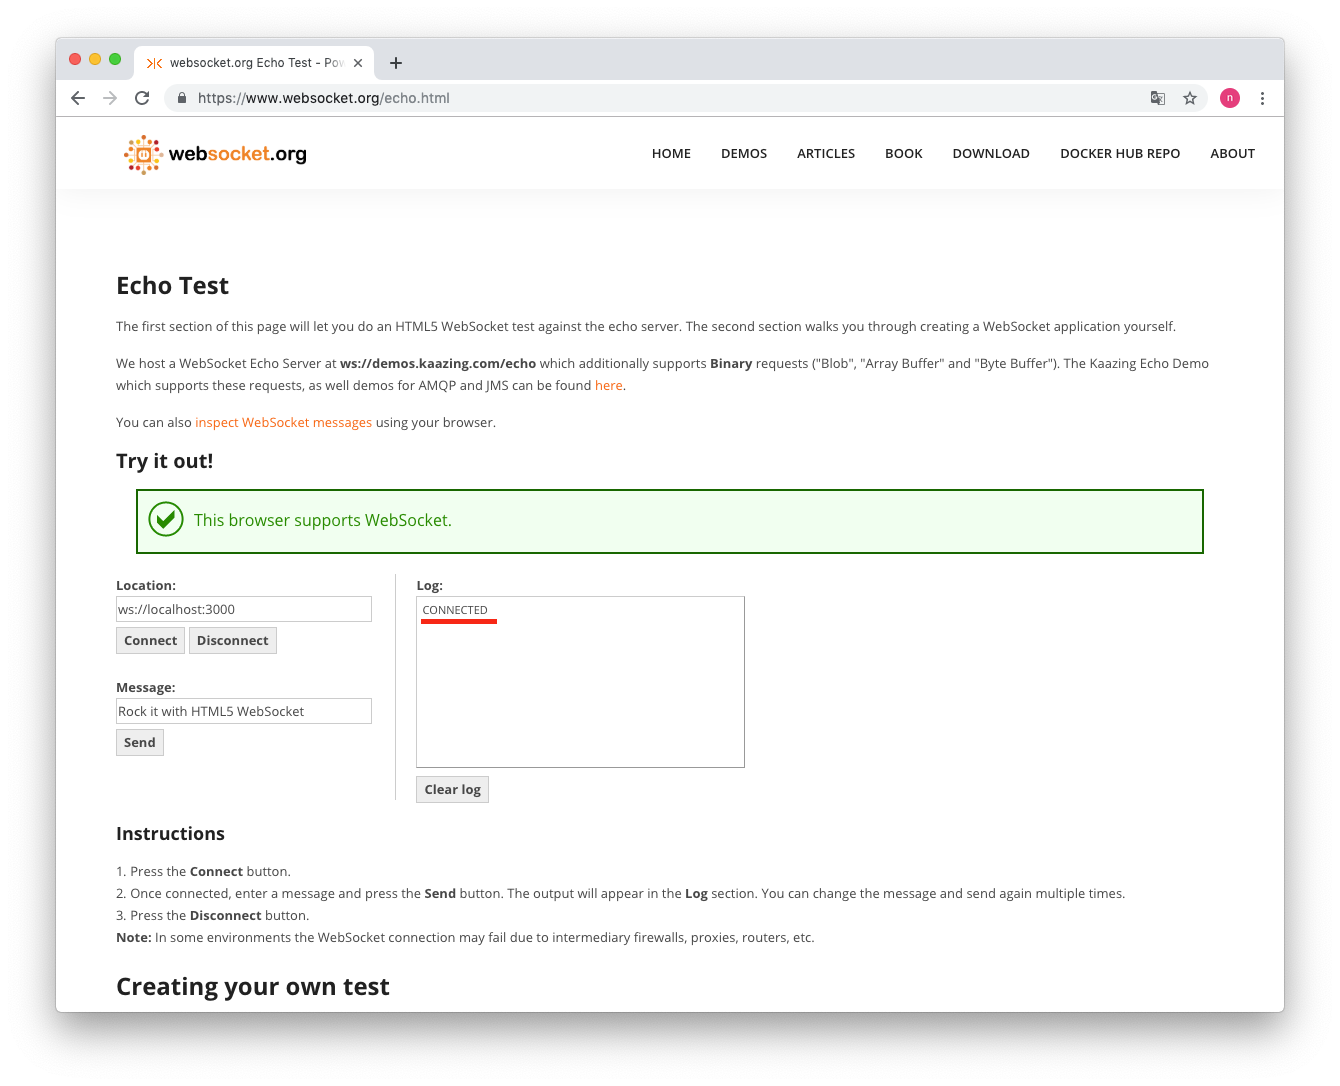Go back with the browser back arrow
1340x1086 pixels.
[78, 98]
